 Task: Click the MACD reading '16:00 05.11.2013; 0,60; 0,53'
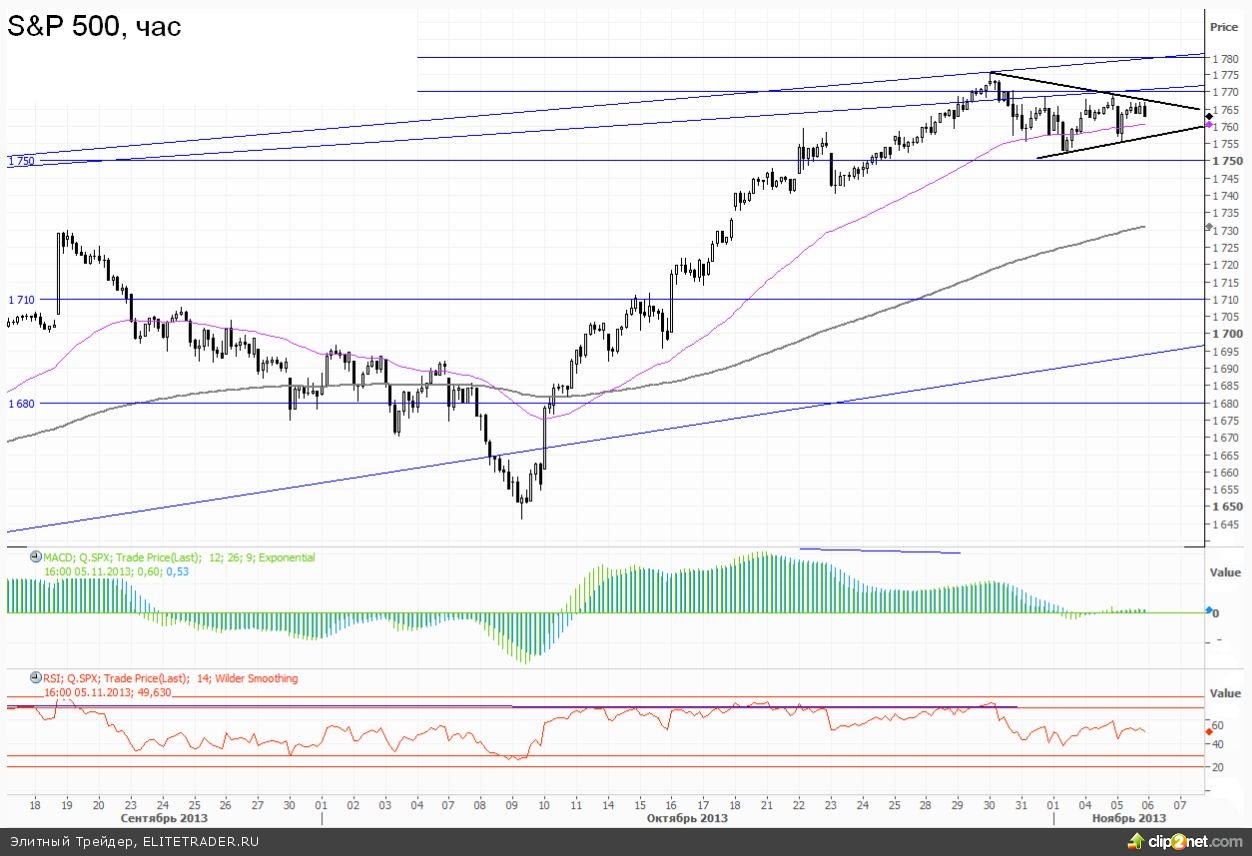click(x=115, y=570)
